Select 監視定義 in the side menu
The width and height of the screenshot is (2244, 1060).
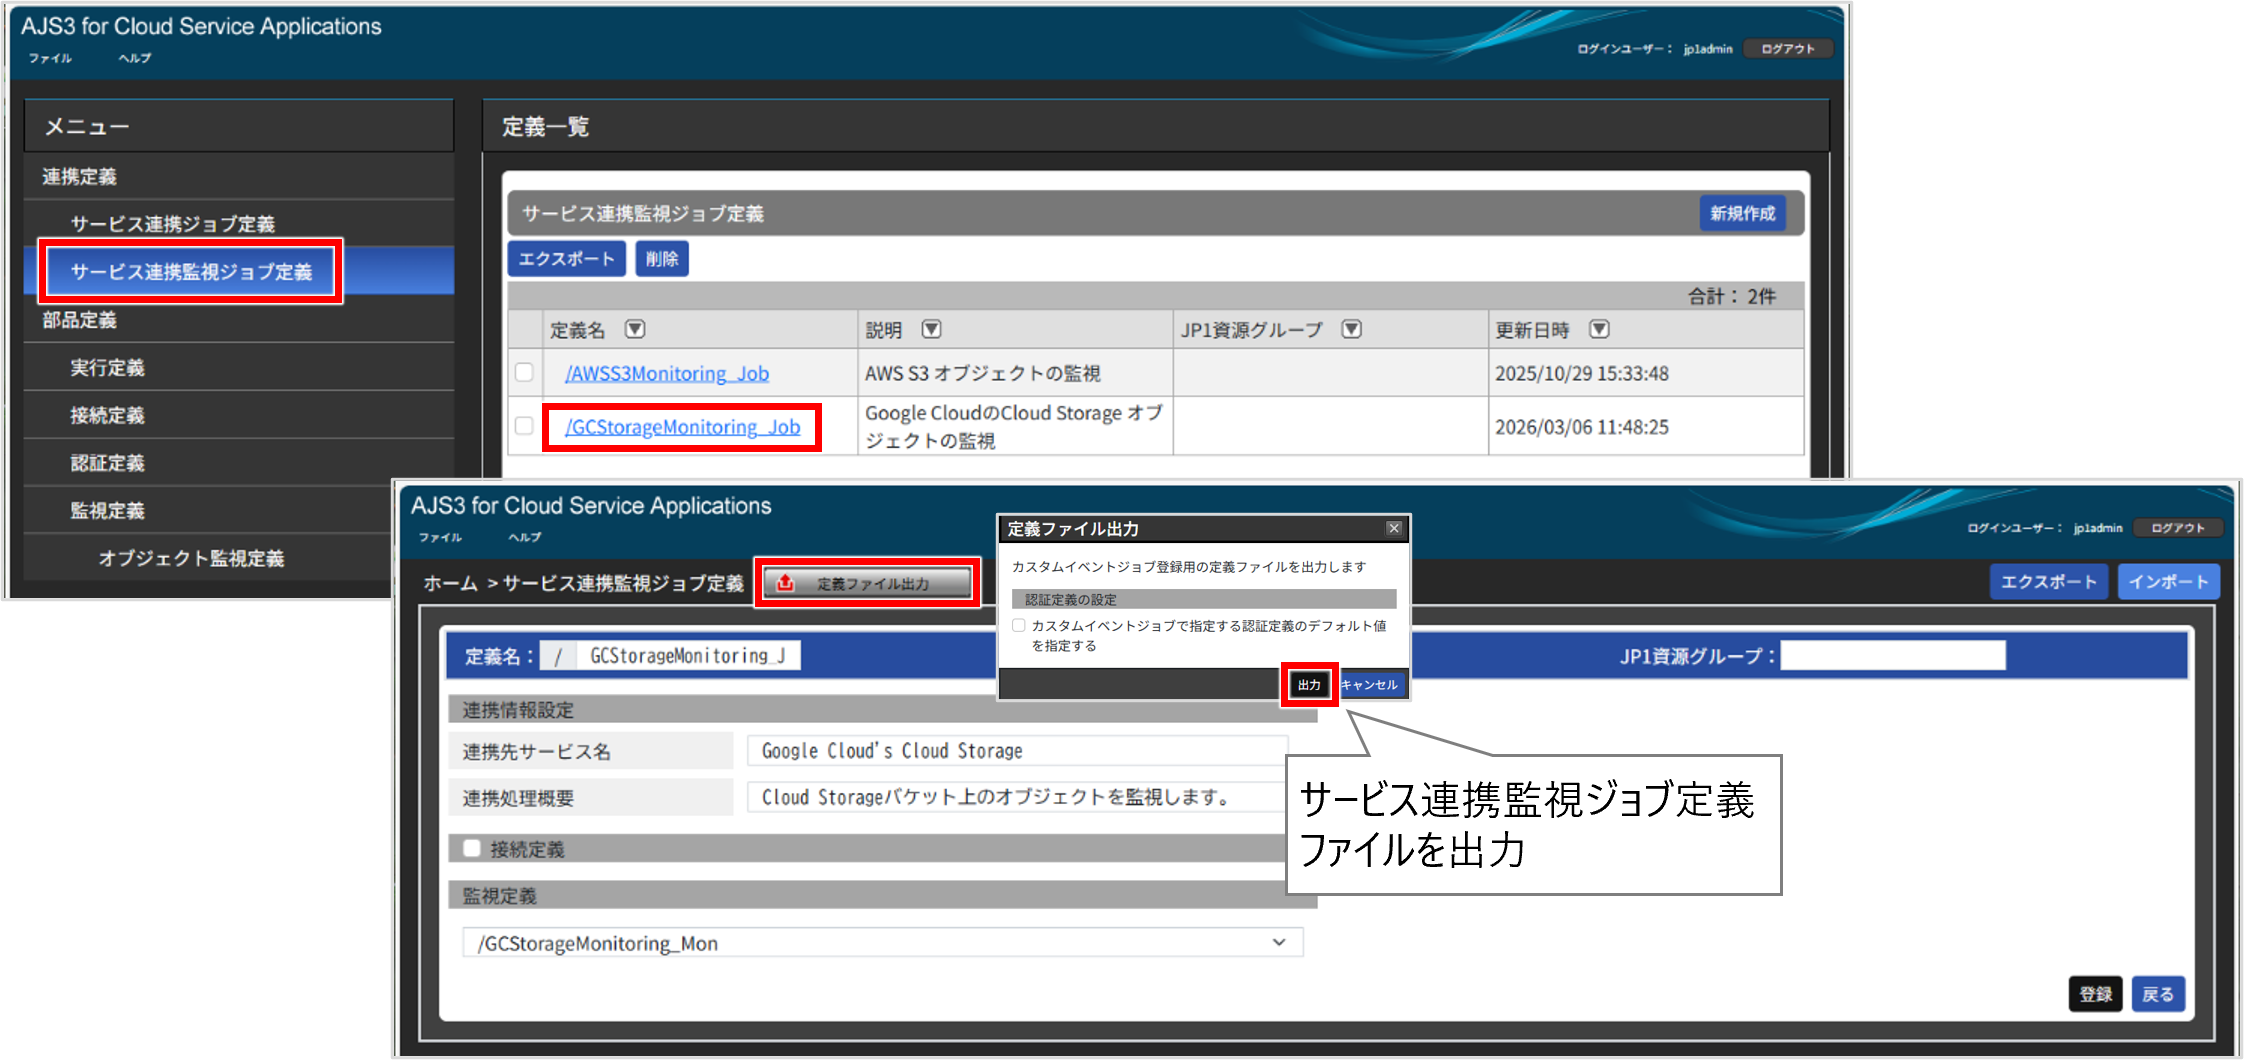(x=208, y=510)
